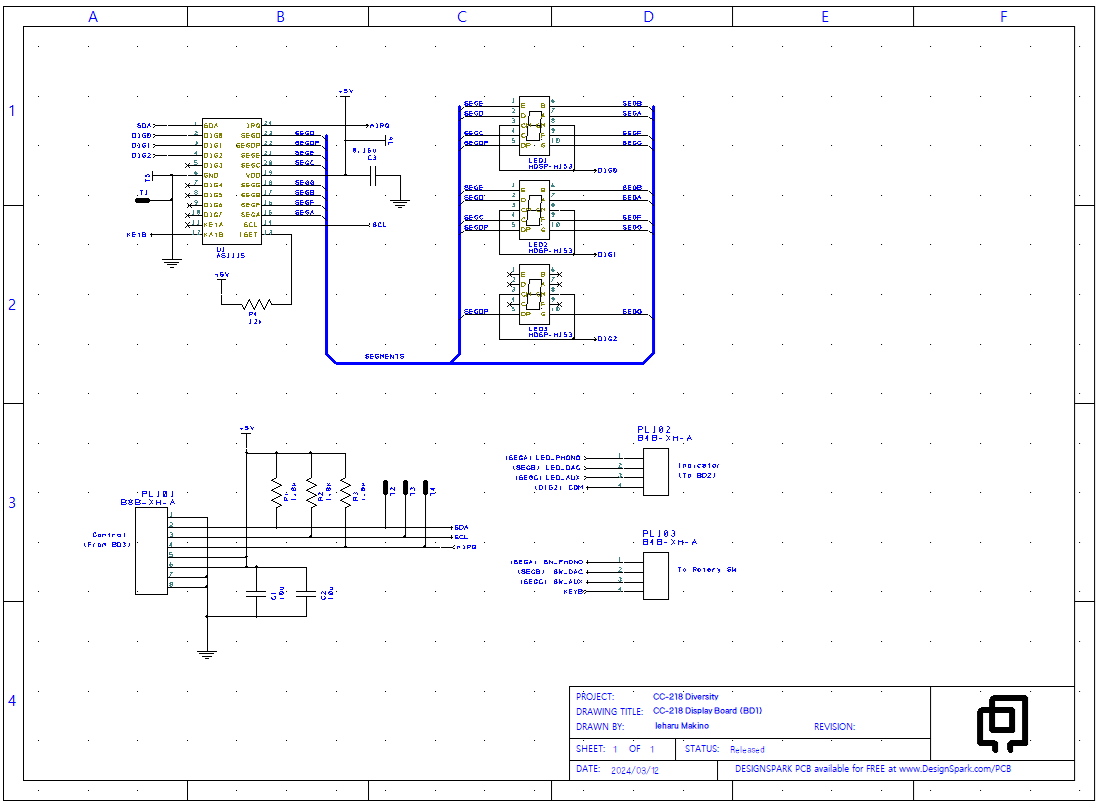
Task: Select the +5V power symbol above C3
Action: [346, 93]
